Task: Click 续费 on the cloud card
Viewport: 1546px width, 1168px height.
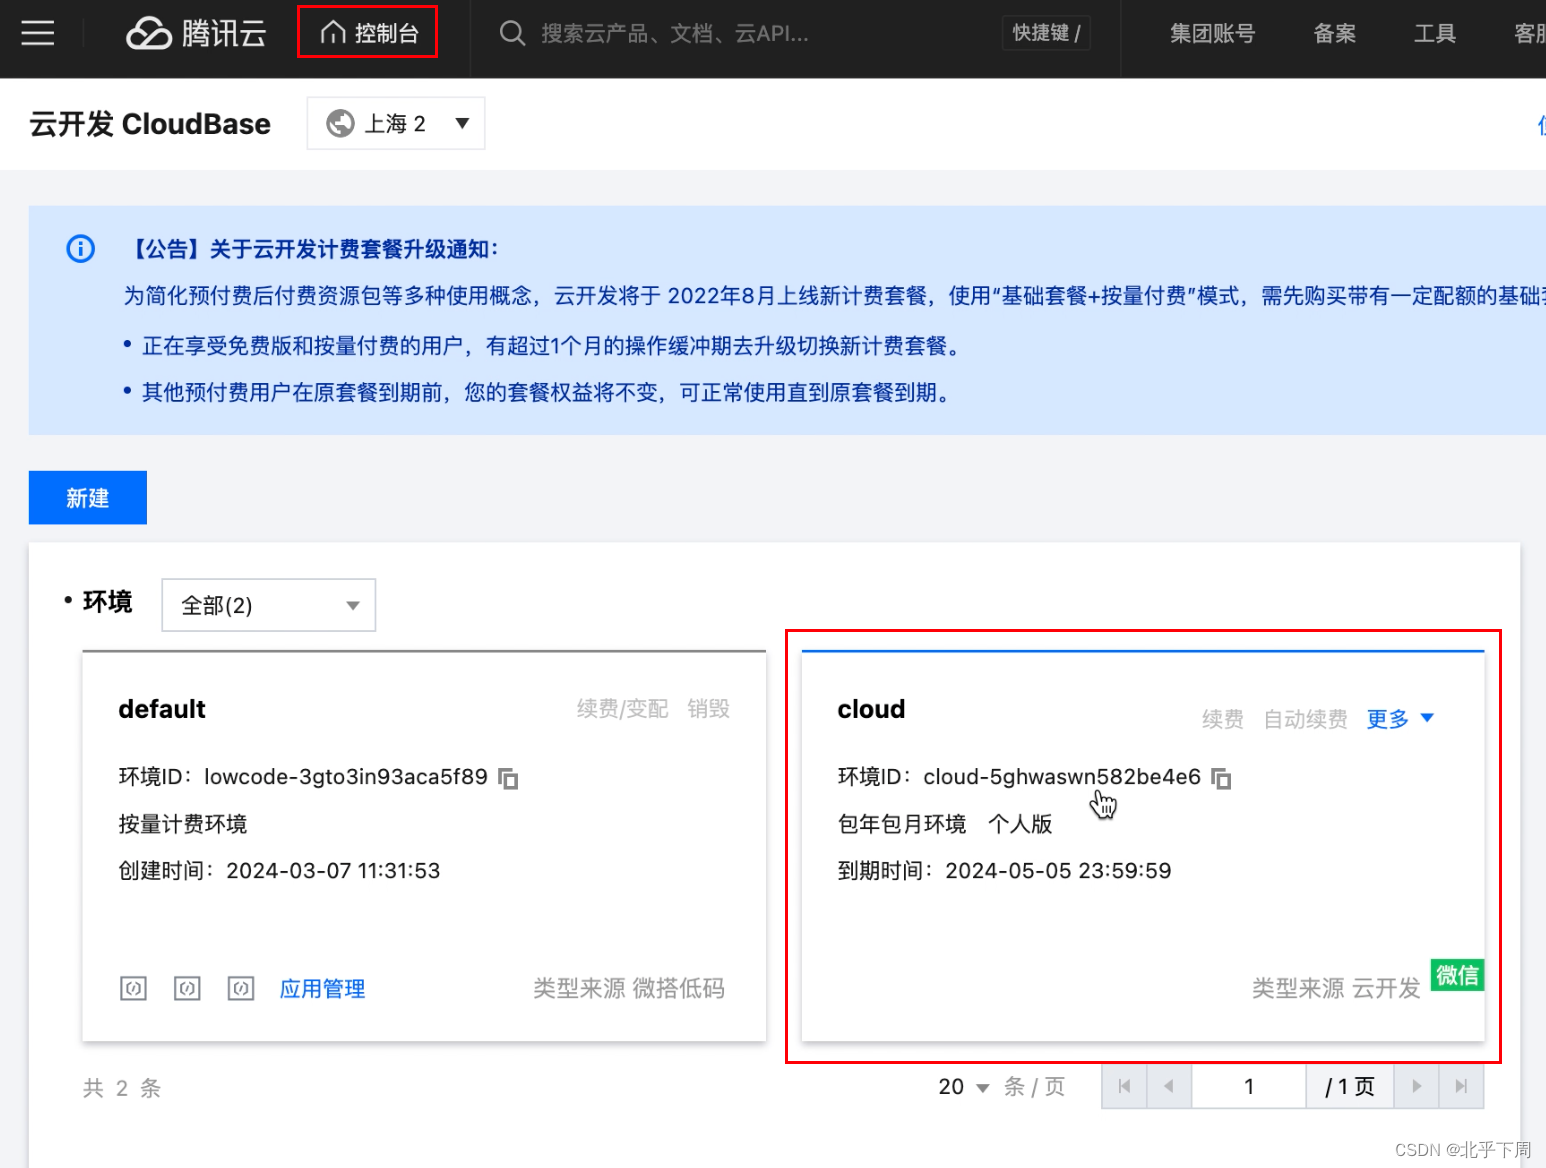Action: coord(1222,719)
